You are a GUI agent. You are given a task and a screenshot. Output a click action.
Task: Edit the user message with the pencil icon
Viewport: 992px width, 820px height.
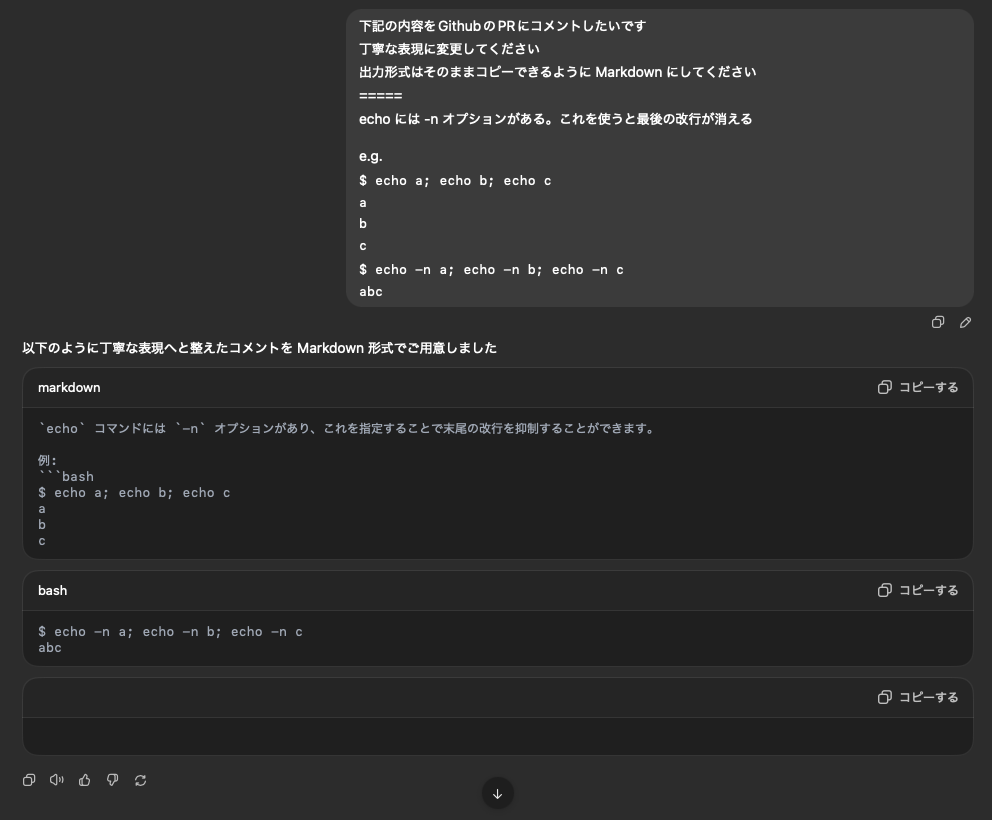965,322
